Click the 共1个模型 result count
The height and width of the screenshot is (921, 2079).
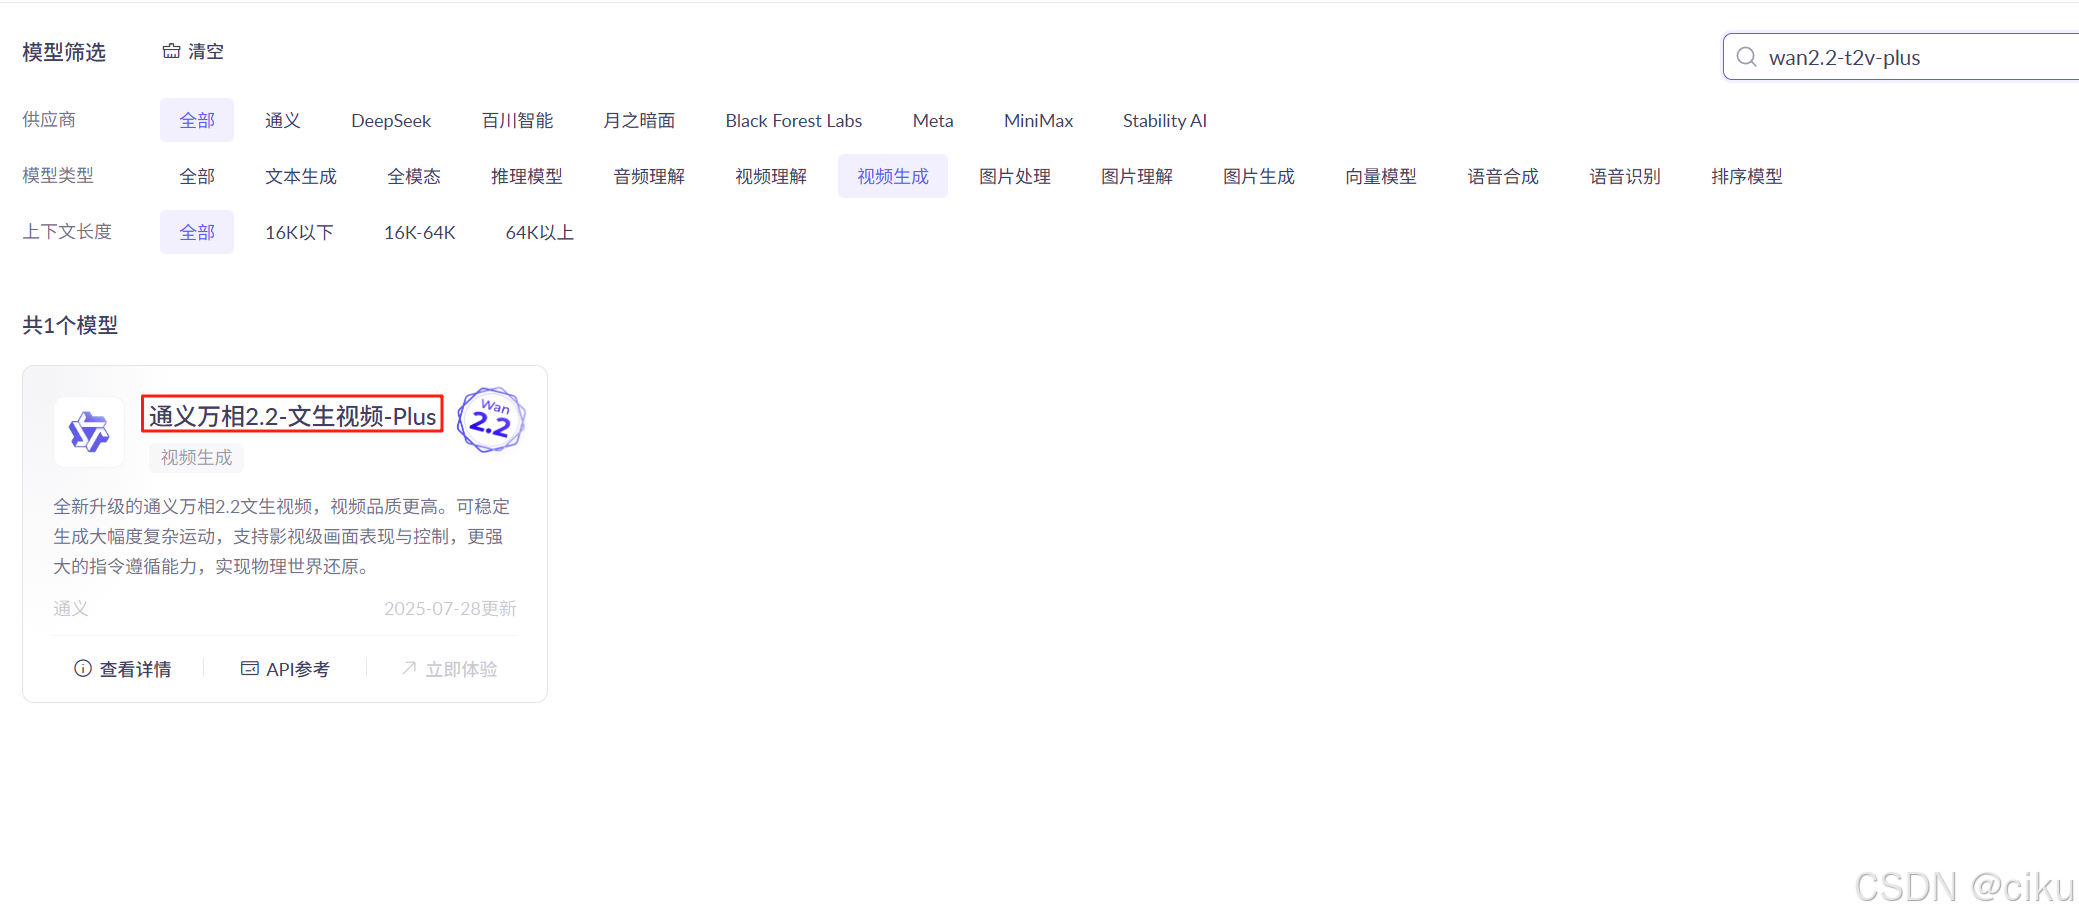[x=70, y=325]
